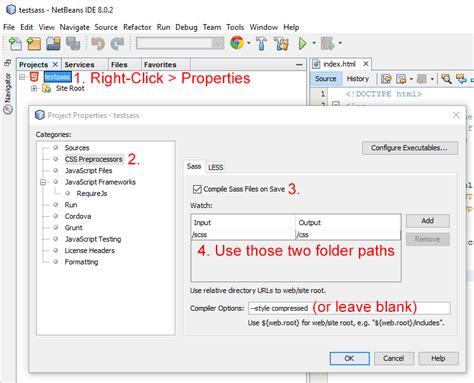Viewport: 474px width, 383px height.
Task: Click the dialog Help button
Action: [438, 358]
